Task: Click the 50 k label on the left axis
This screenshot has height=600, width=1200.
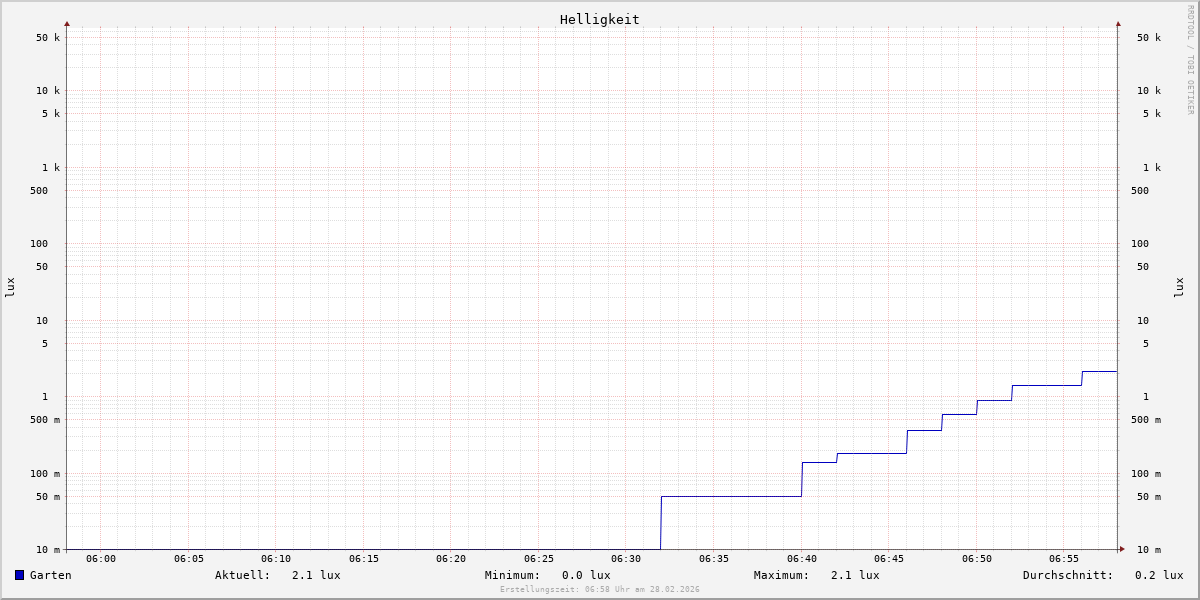Action: coord(48,38)
